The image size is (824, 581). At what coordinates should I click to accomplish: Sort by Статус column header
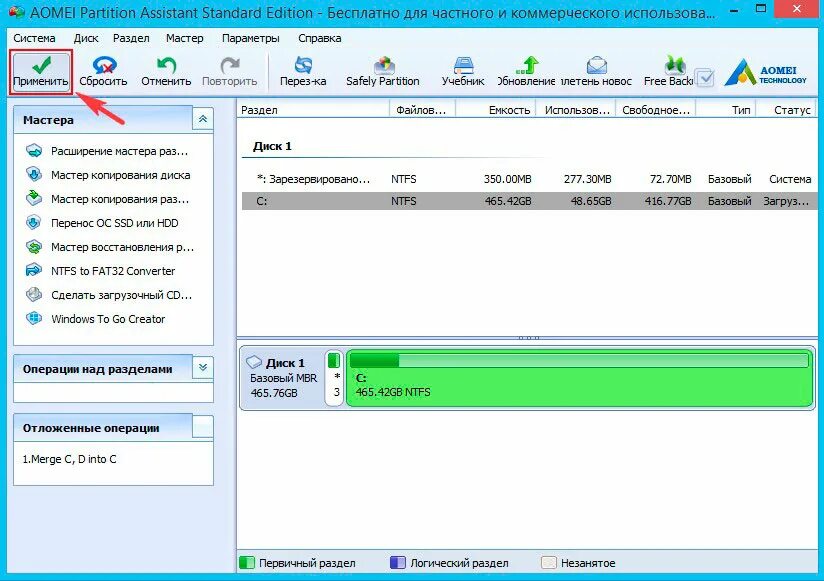point(787,110)
